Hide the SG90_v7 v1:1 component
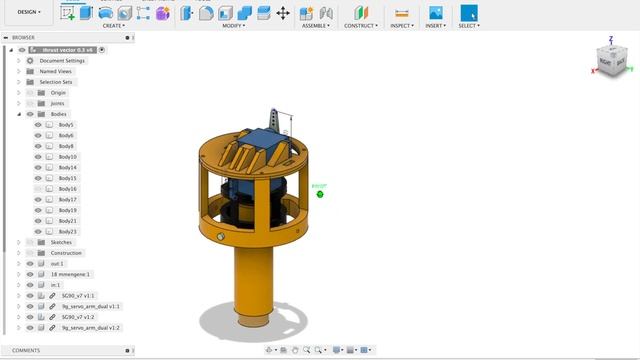This screenshot has height=360, width=640. (x=30, y=296)
